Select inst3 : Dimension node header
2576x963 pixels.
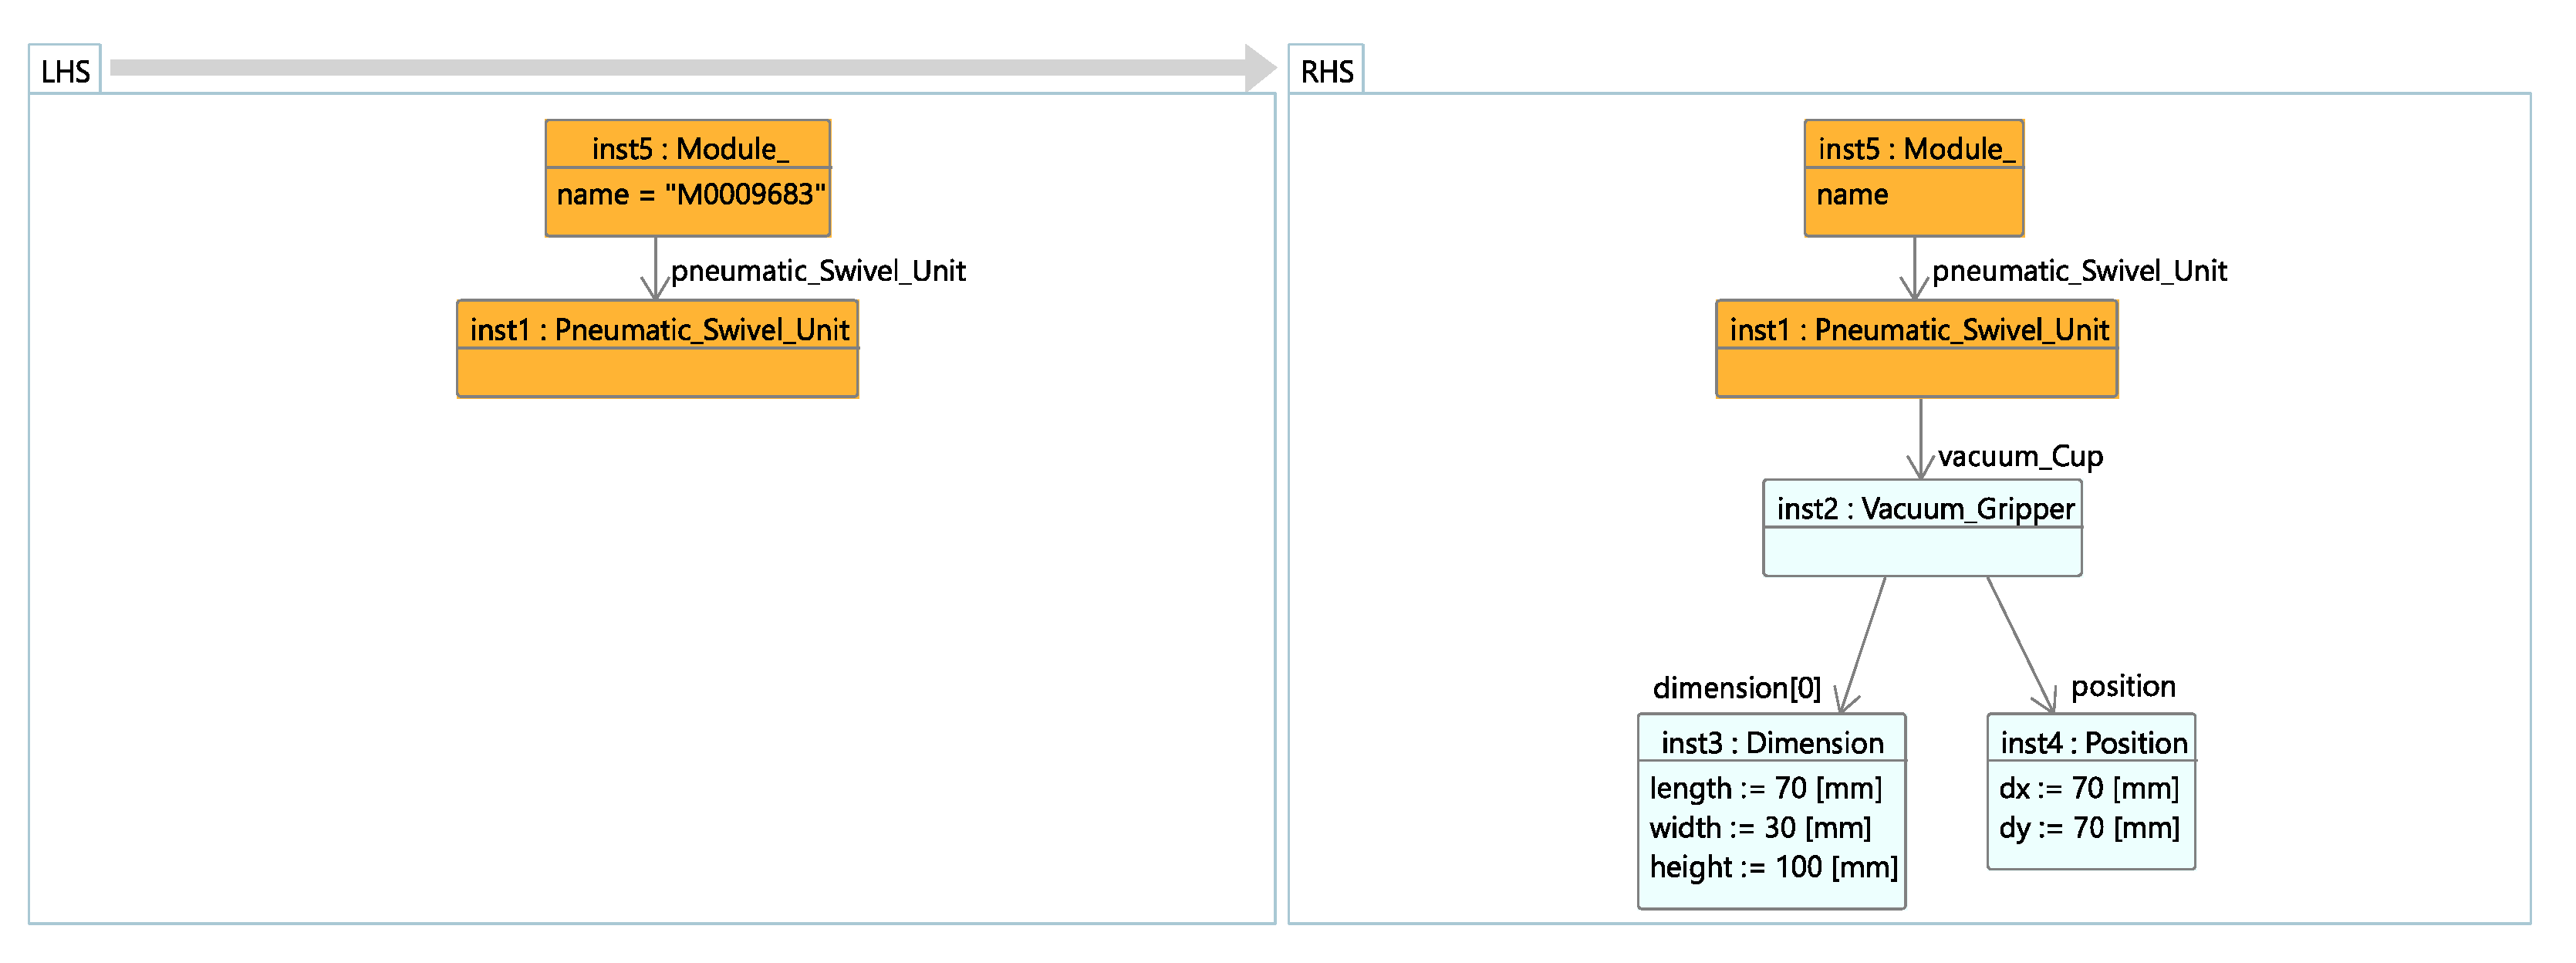click(x=1772, y=743)
